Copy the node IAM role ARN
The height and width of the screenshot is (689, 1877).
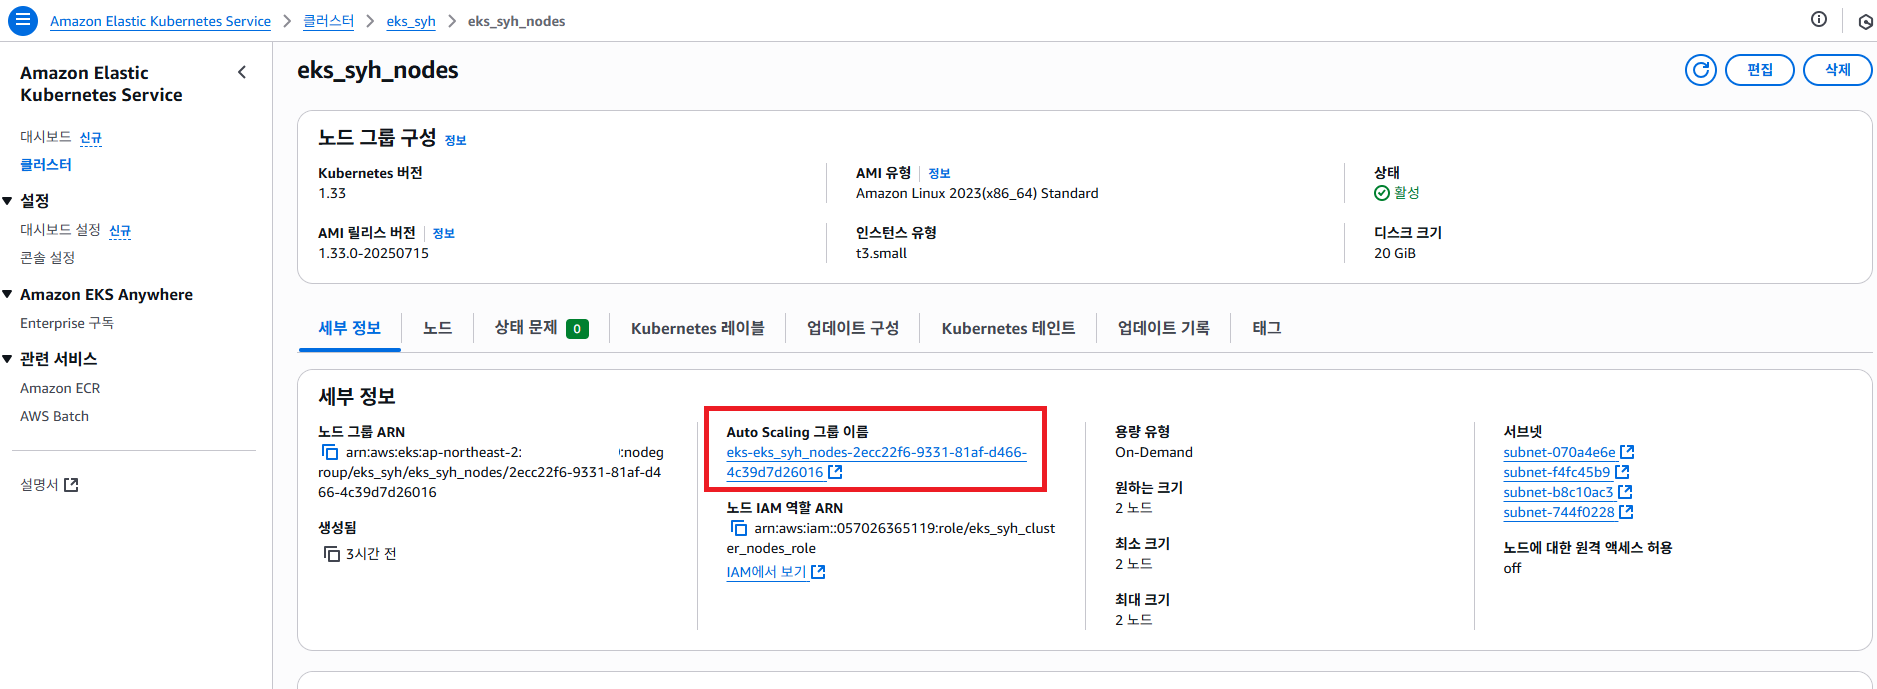(x=738, y=528)
